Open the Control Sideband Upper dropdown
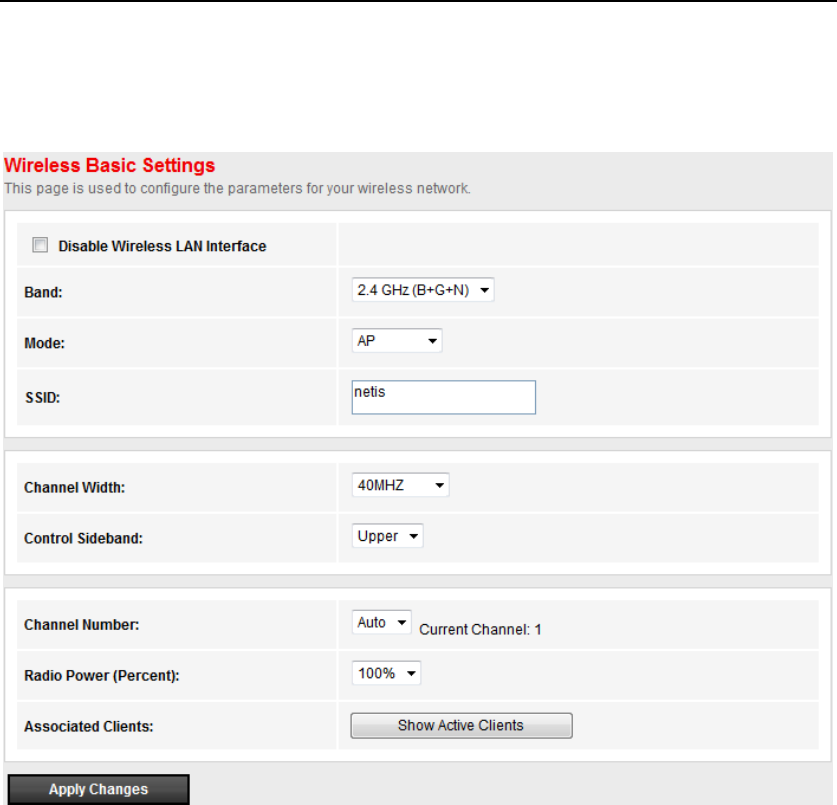Image resolution: width=837 pixels, height=805 pixels. [x=388, y=536]
